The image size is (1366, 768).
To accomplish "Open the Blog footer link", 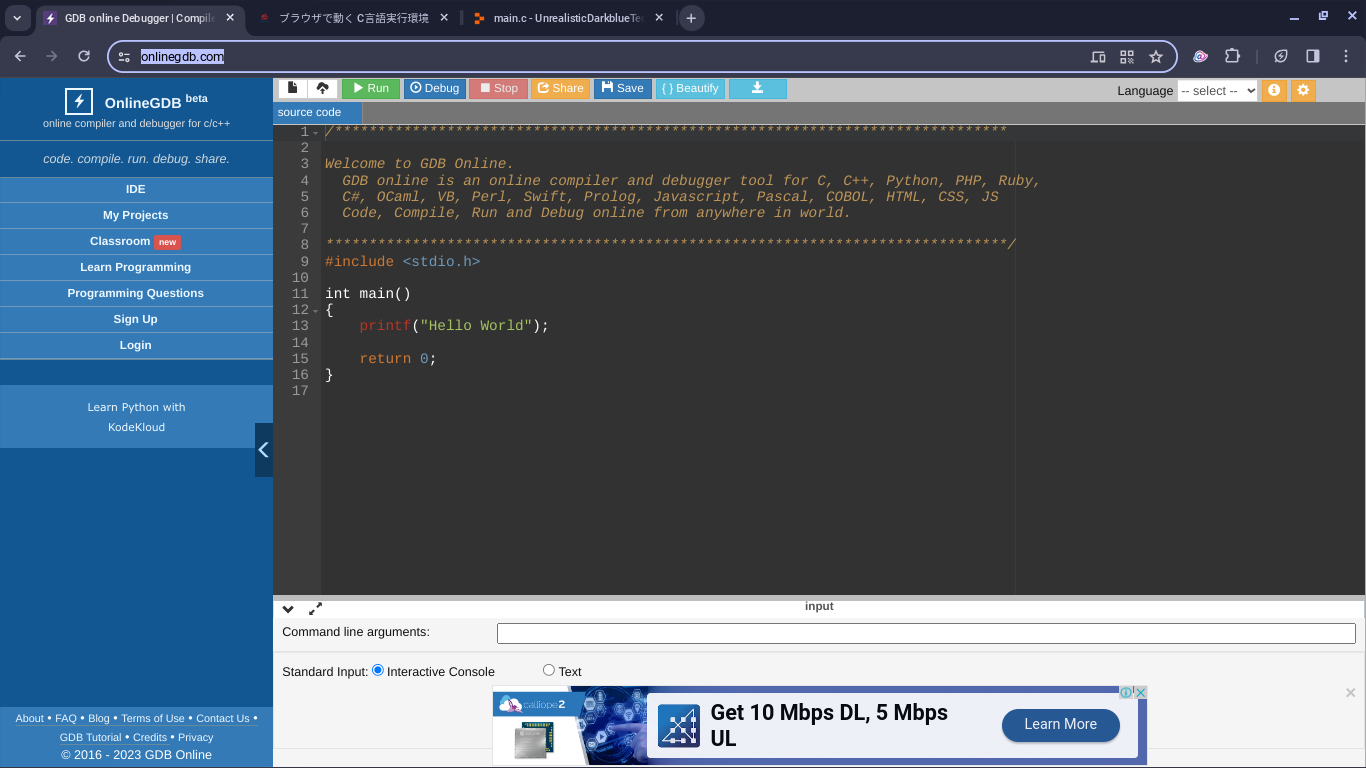I will click(x=99, y=718).
